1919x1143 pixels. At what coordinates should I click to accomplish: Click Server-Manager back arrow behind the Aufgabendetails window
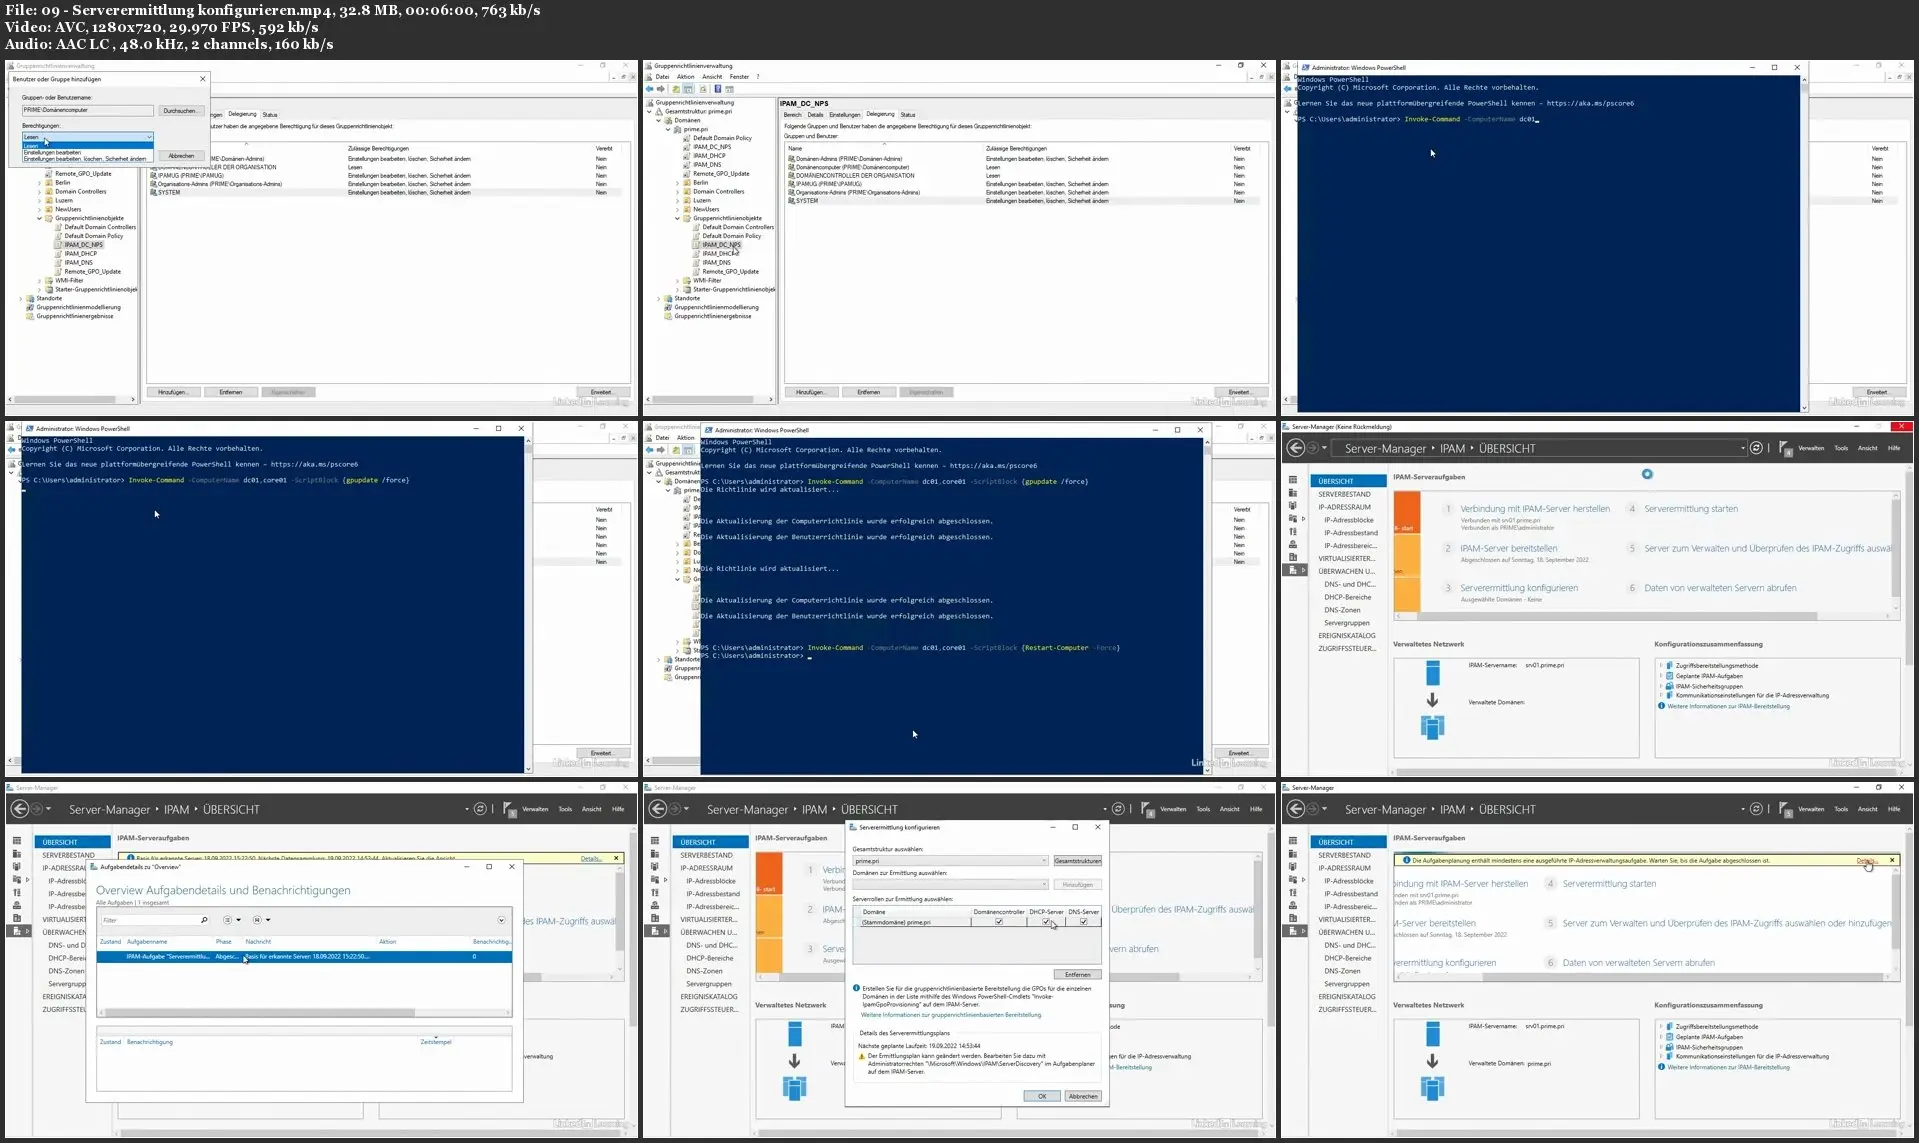tap(20, 809)
